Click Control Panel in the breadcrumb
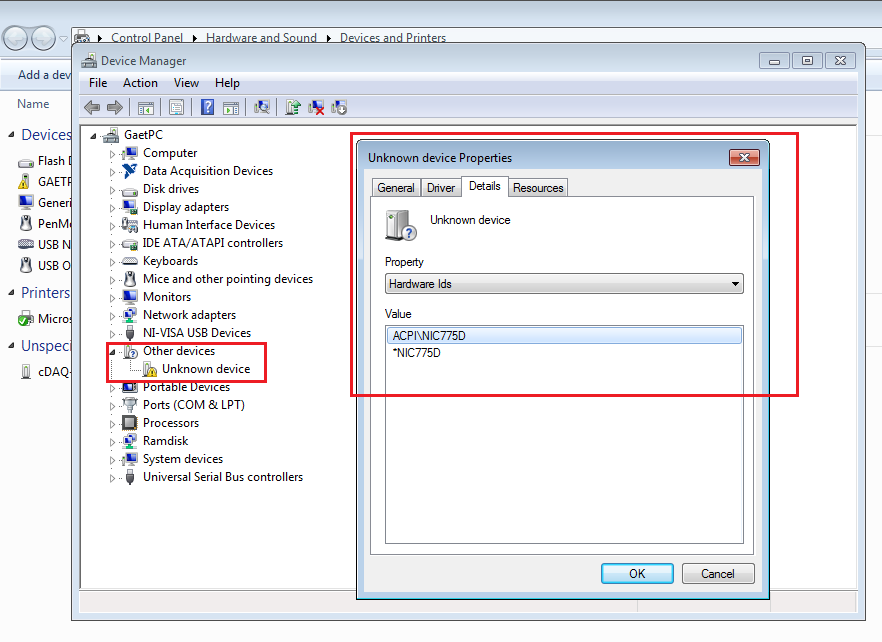This screenshot has width=882, height=642. [x=147, y=38]
